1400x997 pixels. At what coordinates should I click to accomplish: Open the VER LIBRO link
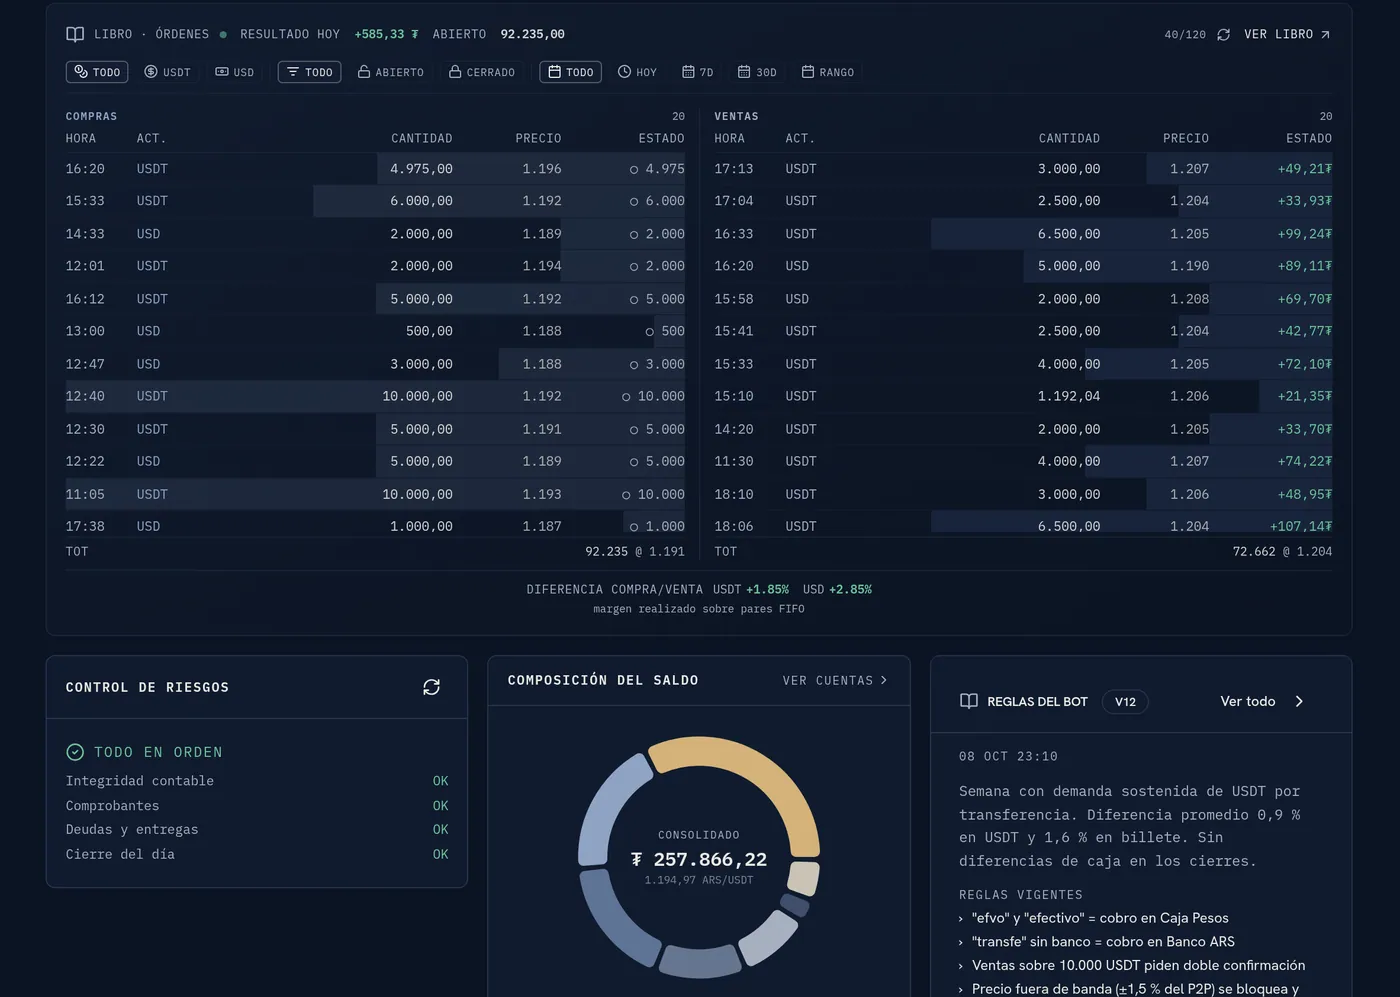point(1287,34)
